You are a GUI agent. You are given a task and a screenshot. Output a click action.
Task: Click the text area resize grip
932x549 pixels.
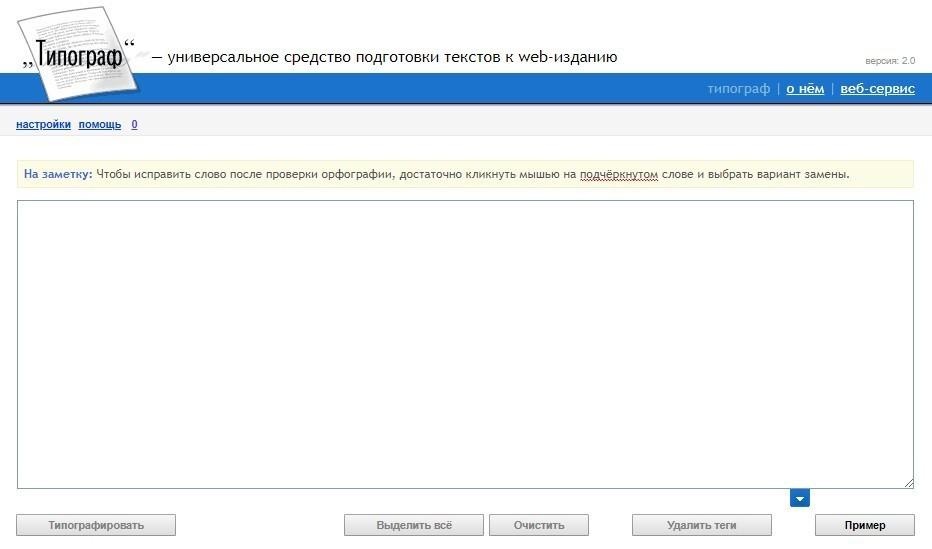(x=908, y=483)
